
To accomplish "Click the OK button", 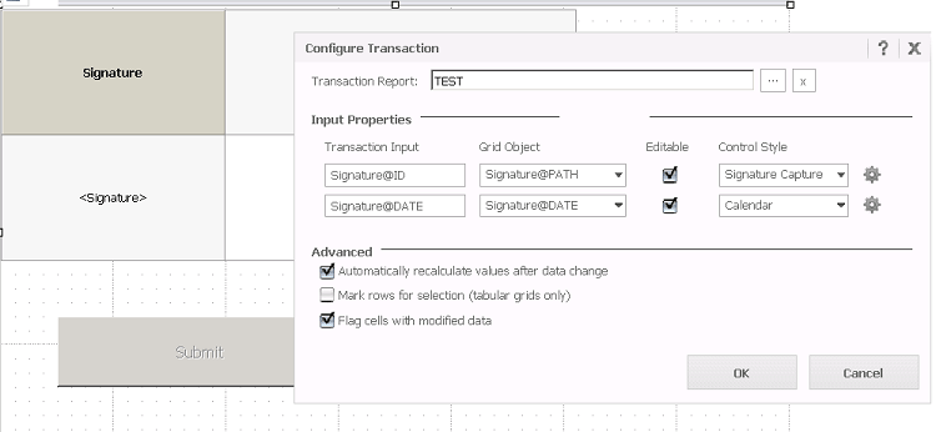I will [741, 373].
